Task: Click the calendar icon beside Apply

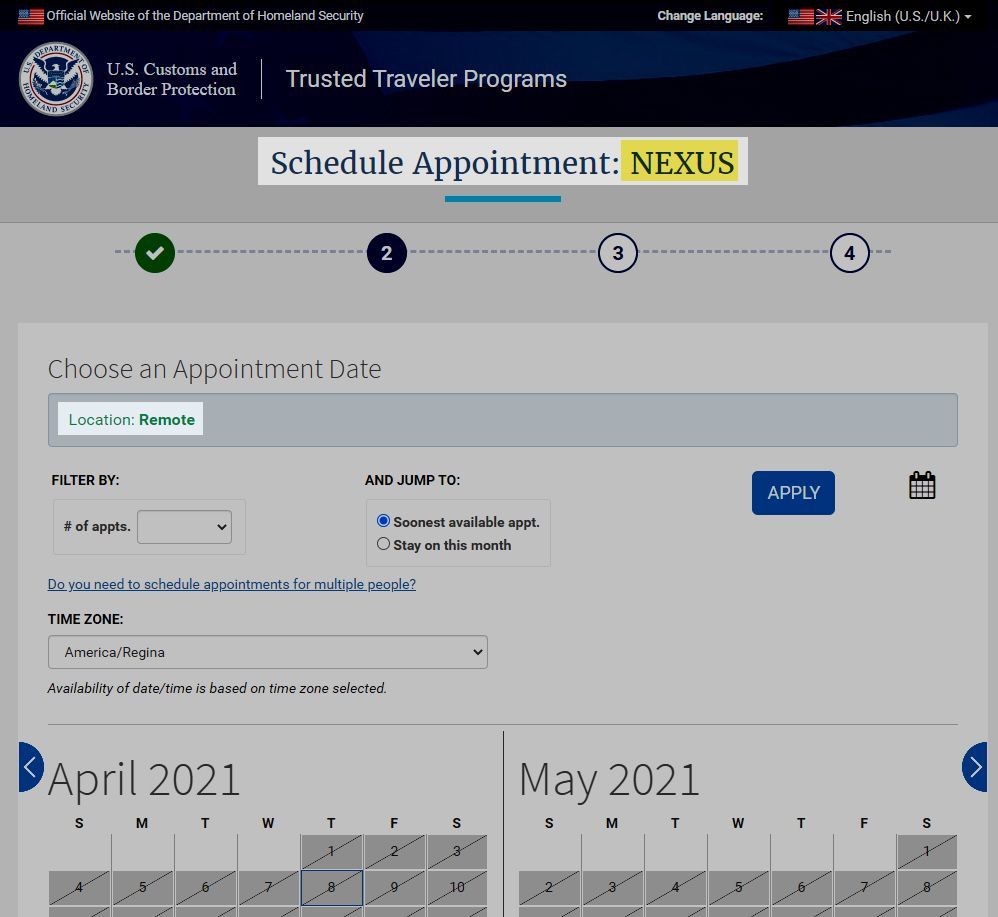Action: click(x=922, y=486)
